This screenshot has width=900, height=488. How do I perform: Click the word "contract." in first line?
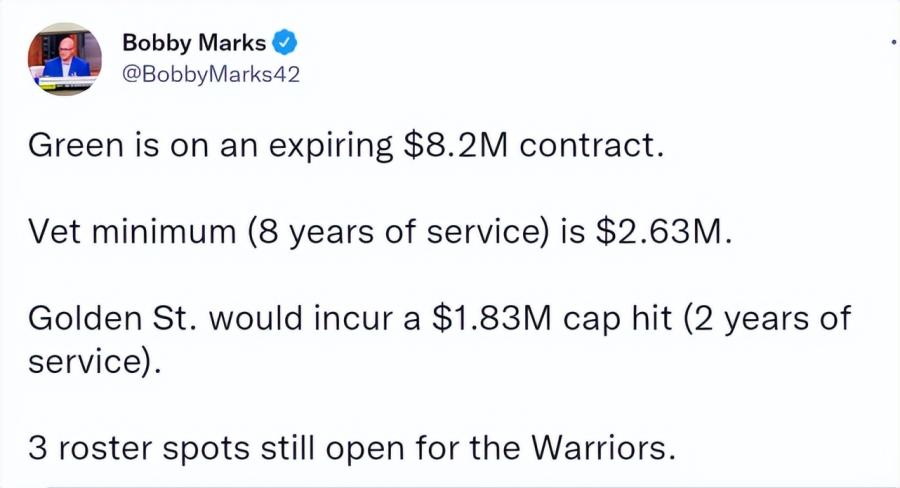tap(592, 145)
